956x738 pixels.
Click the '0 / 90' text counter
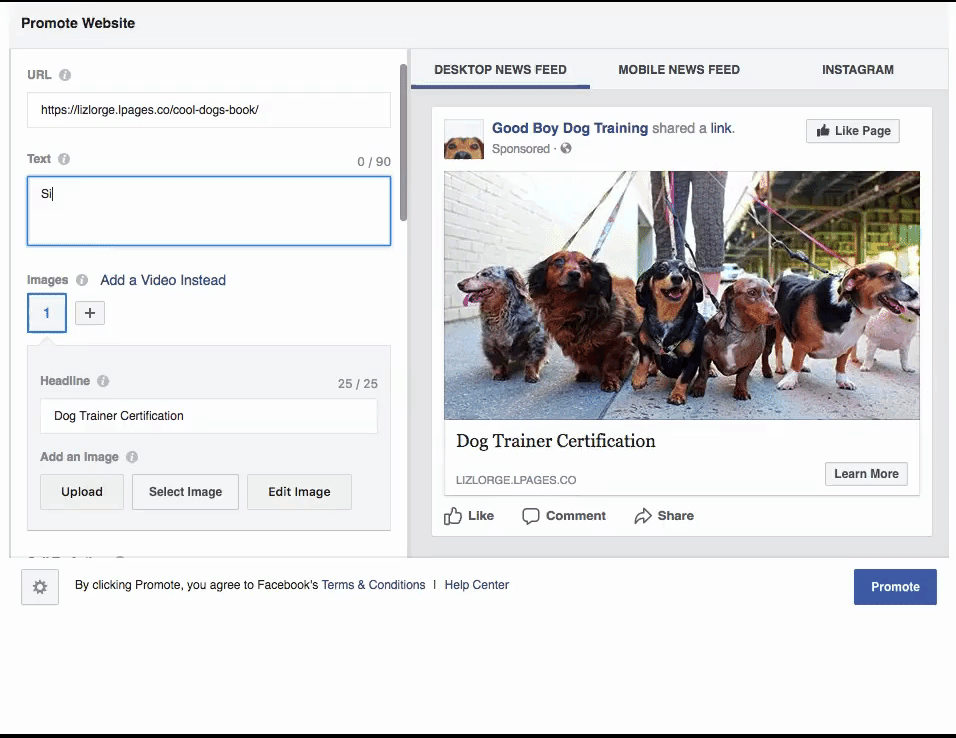click(x=374, y=162)
